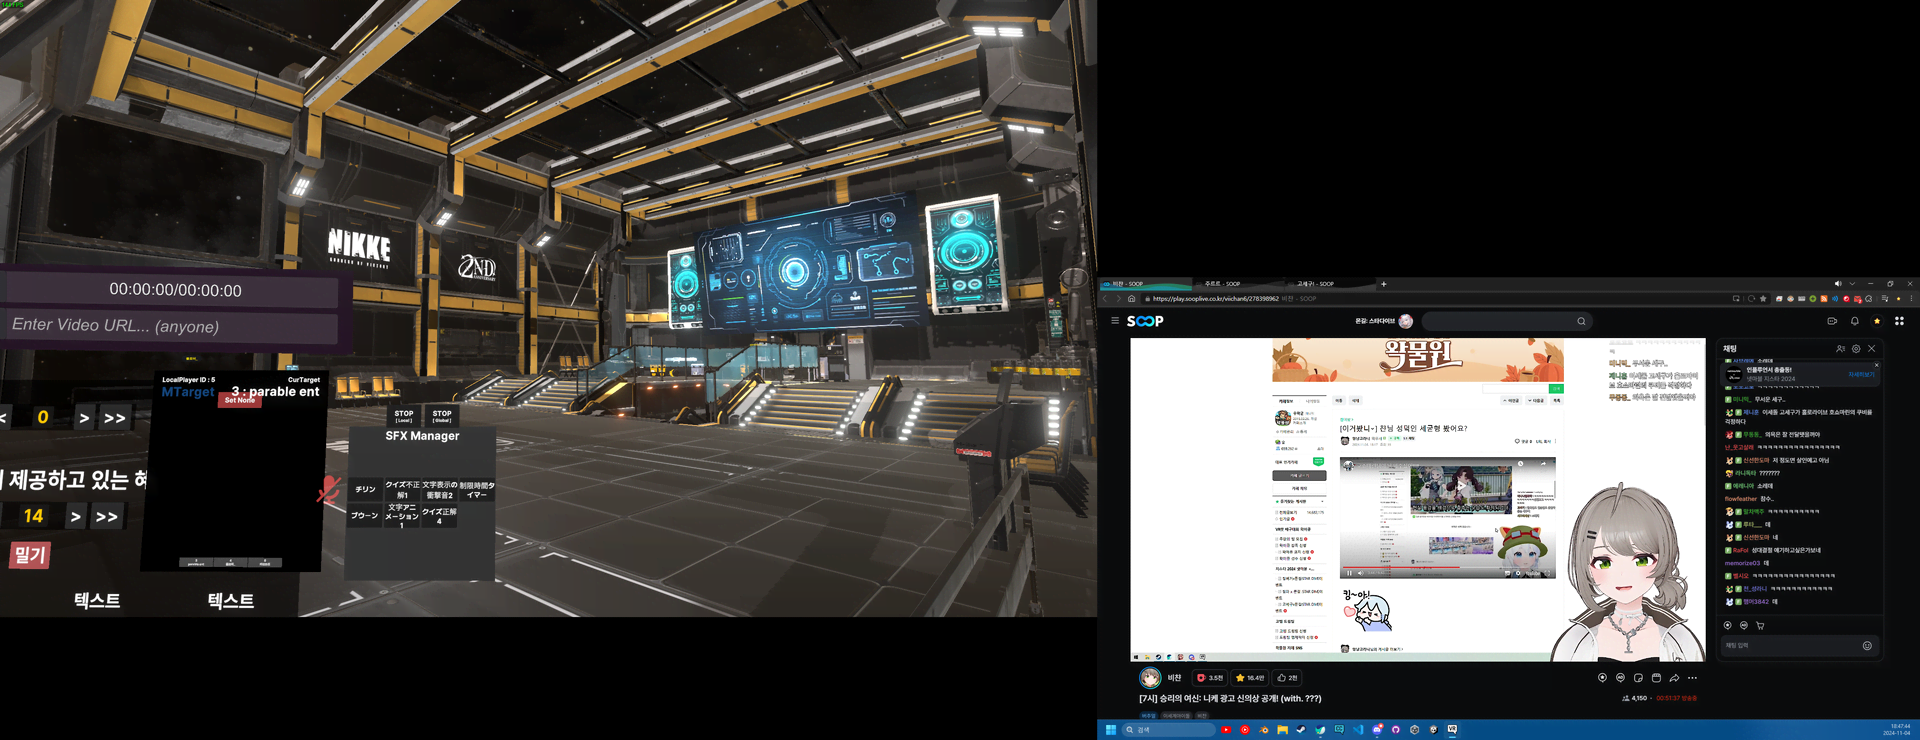Play the ブウーン sound effect
This screenshot has width=1920, height=740.
click(365, 516)
